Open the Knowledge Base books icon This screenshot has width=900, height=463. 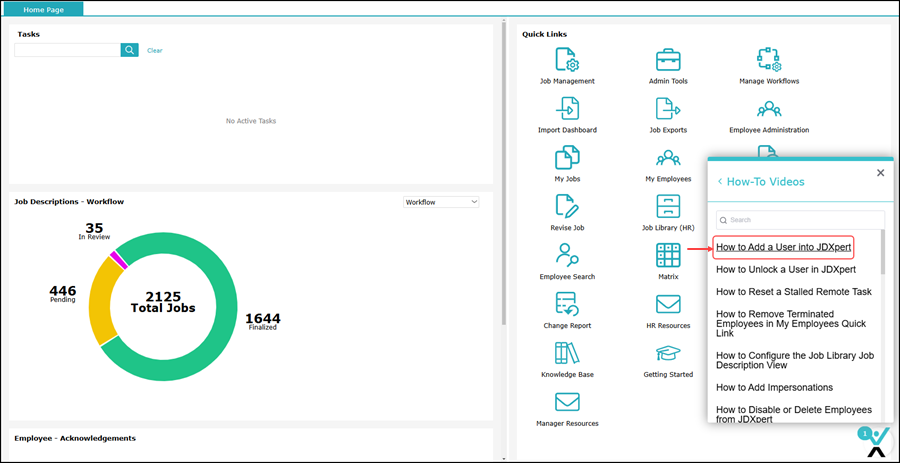[567, 353]
